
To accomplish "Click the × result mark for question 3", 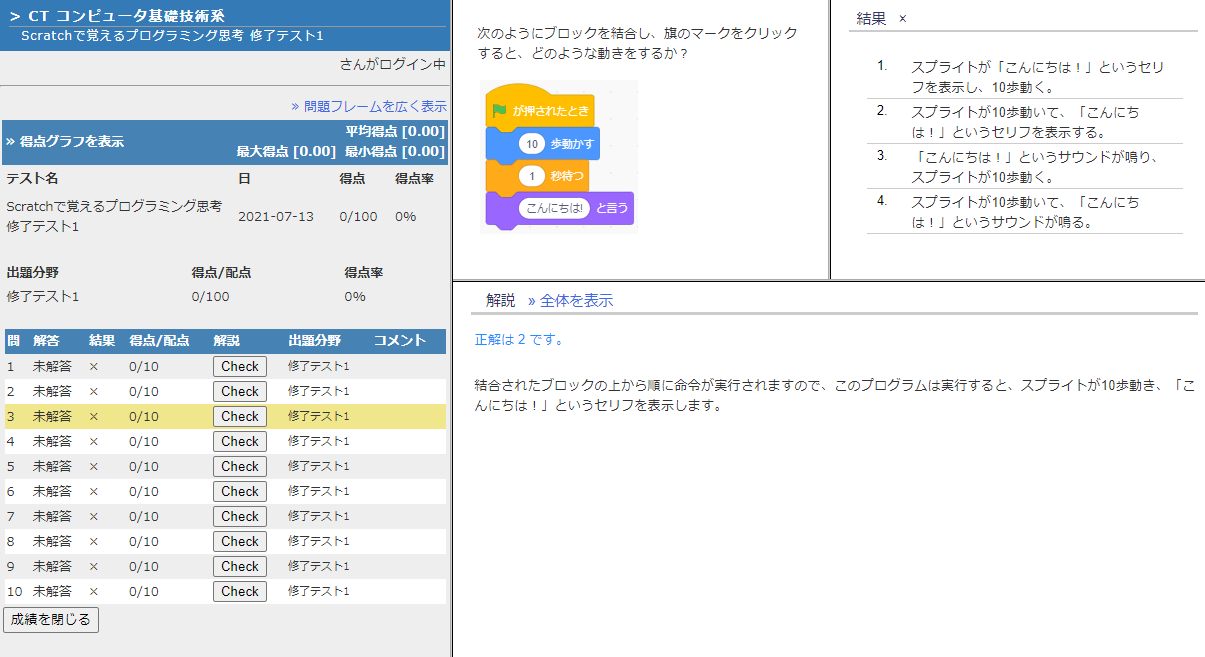I will click(x=94, y=416).
